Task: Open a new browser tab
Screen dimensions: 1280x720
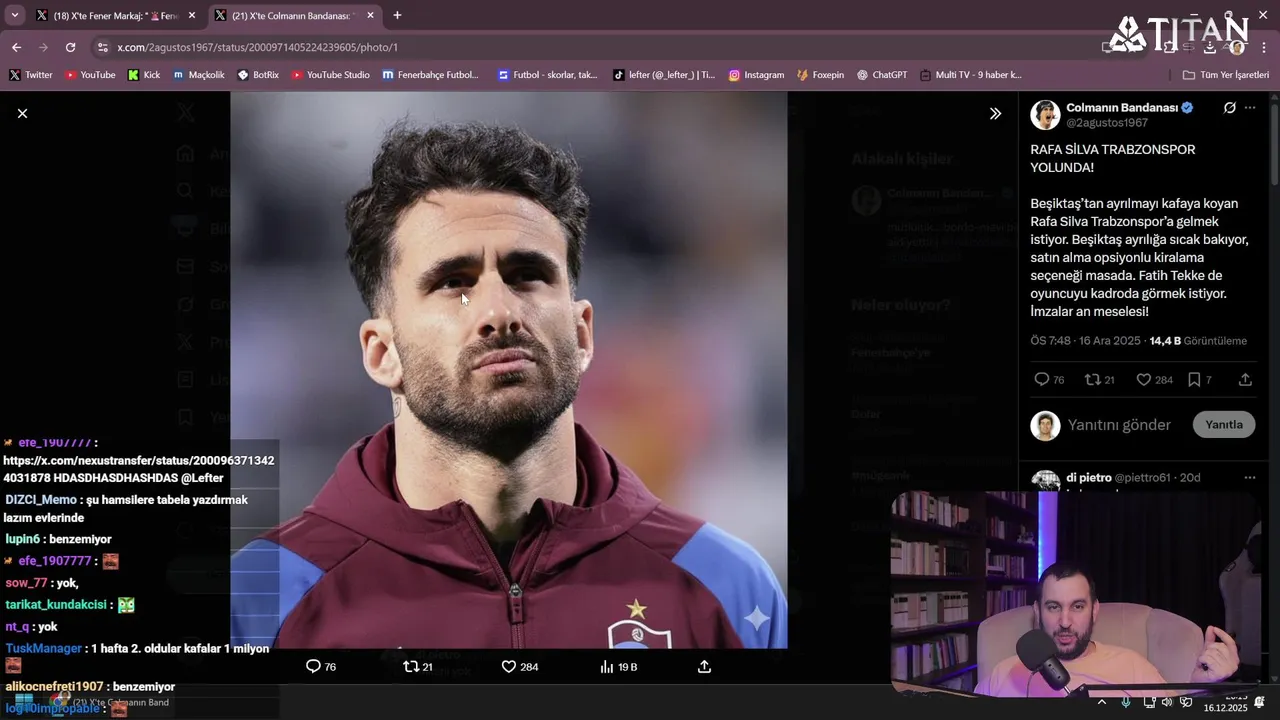Action: click(x=397, y=15)
